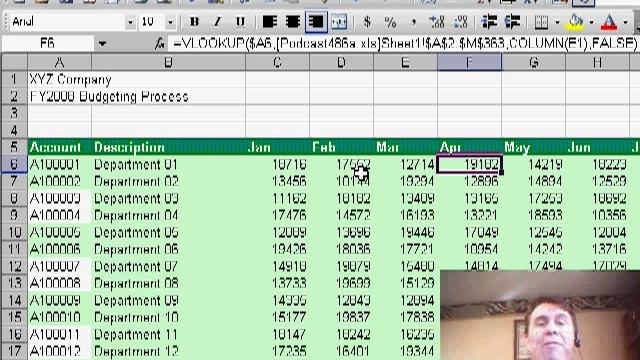Apply Borders using the borders icon
The width and height of the screenshot is (640, 360).
coord(541,22)
